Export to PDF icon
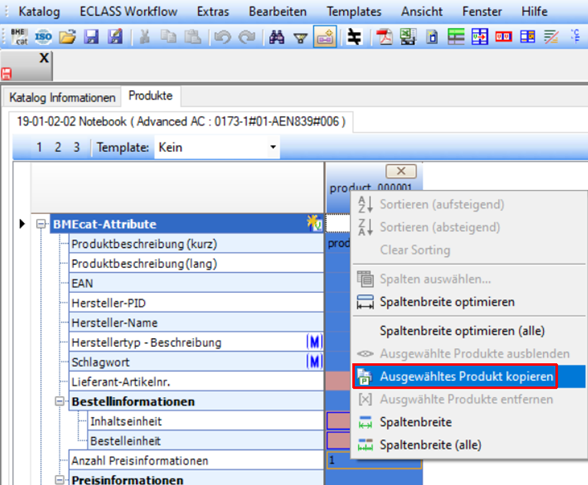The image size is (588, 485). point(384,37)
